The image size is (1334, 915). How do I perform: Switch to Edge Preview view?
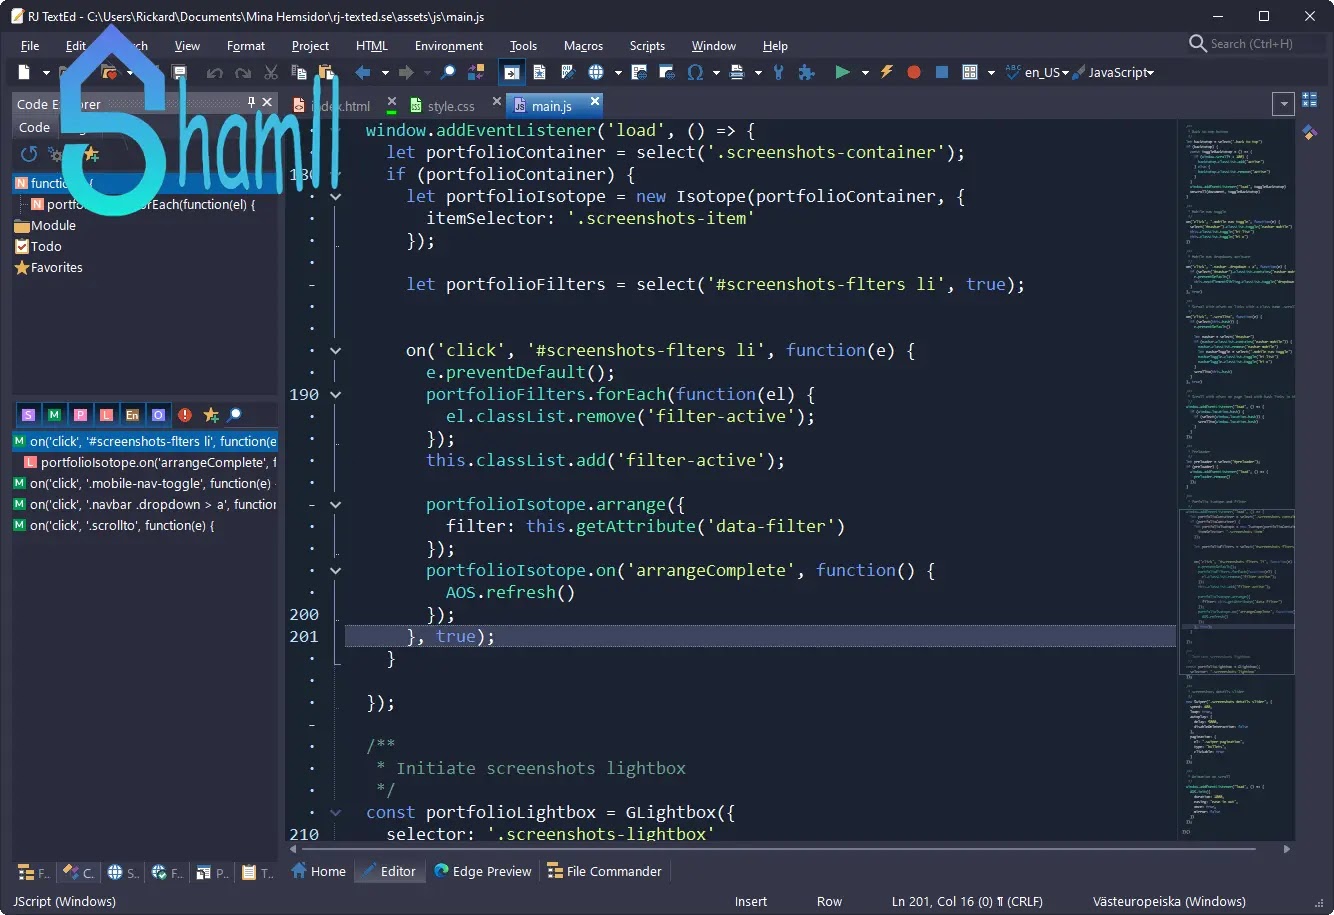[483, 871]
